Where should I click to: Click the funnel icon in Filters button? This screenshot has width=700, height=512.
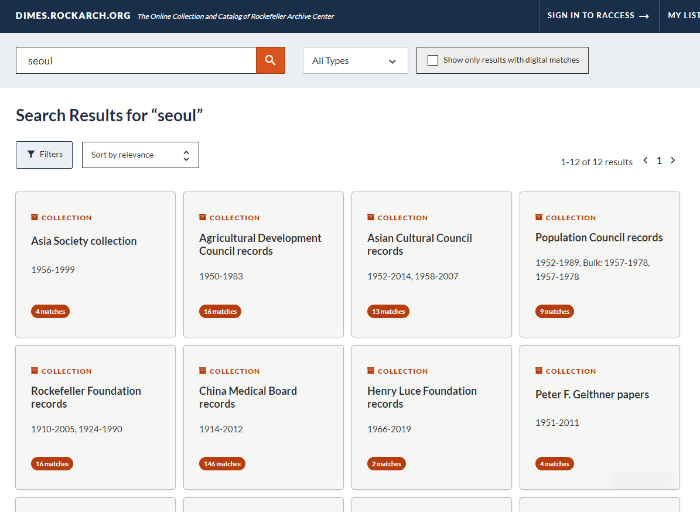click(31, 154)
